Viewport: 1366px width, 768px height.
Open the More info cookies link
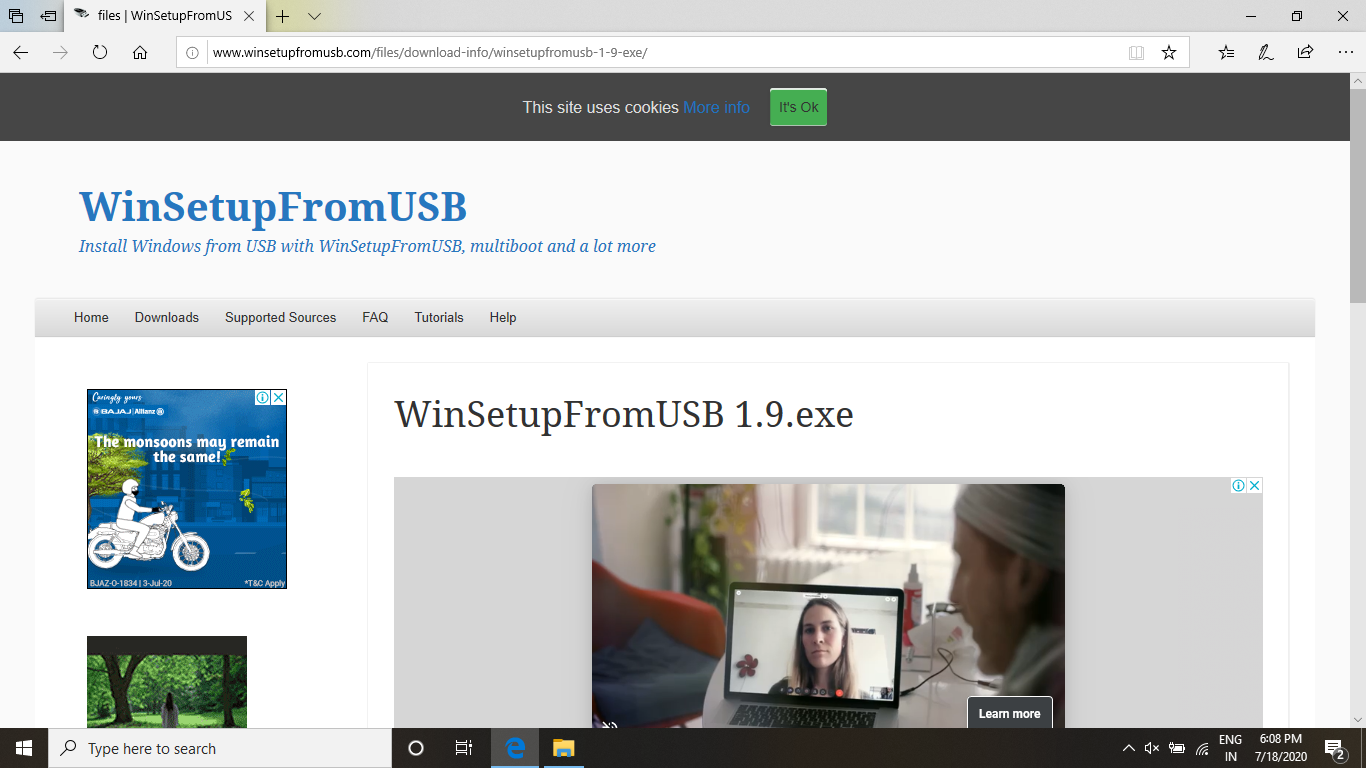(x=716, y=107)
